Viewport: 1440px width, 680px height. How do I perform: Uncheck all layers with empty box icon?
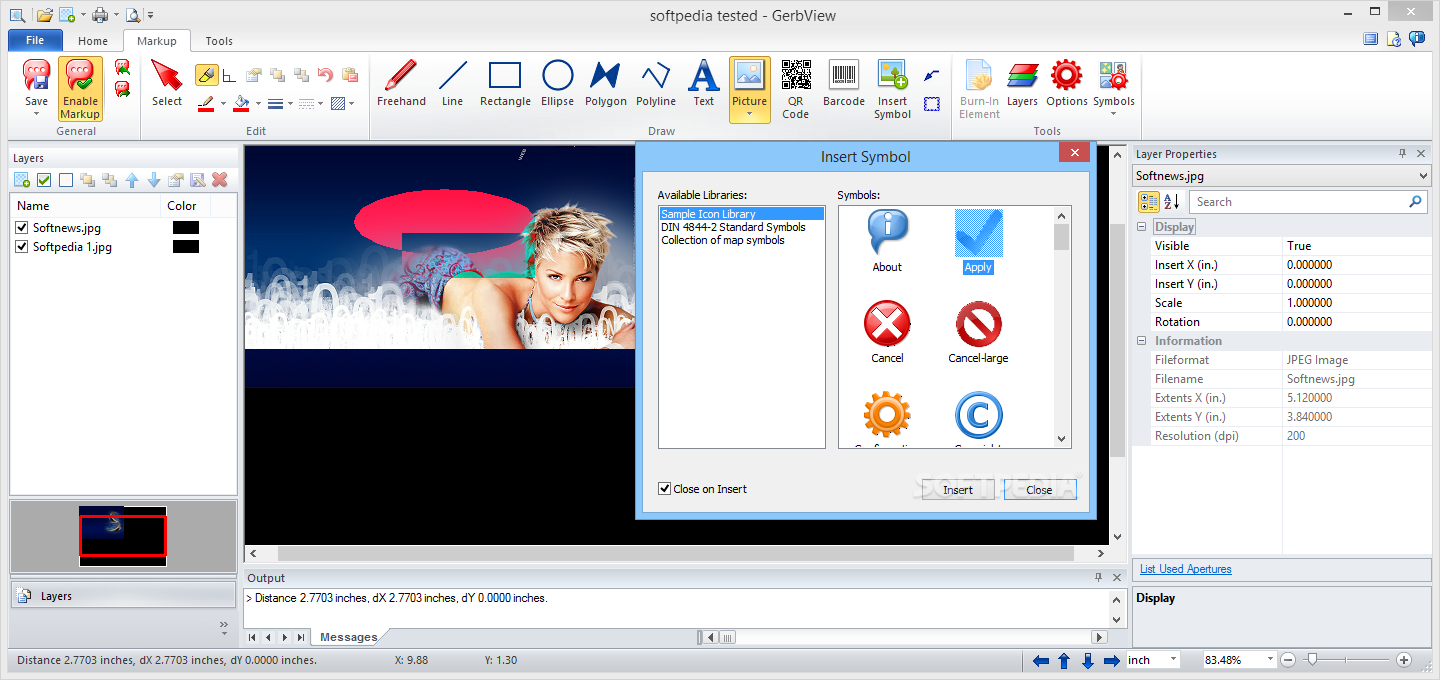(x=66, y=180)
